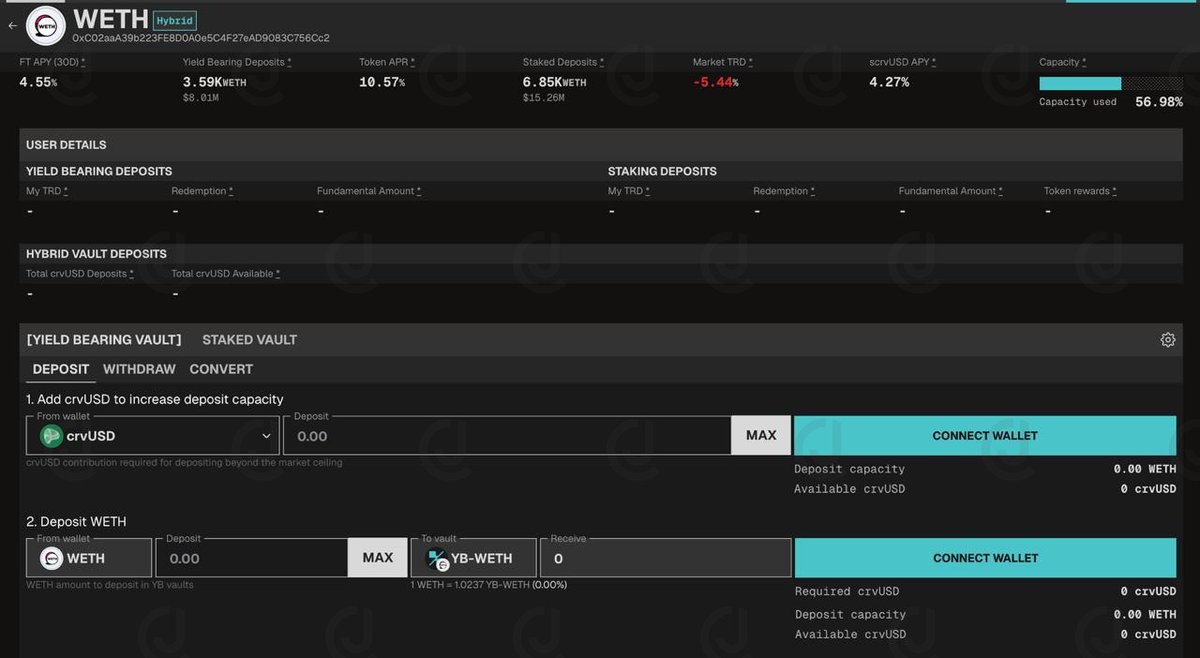Go back using the left arrow

click(12, 26)
